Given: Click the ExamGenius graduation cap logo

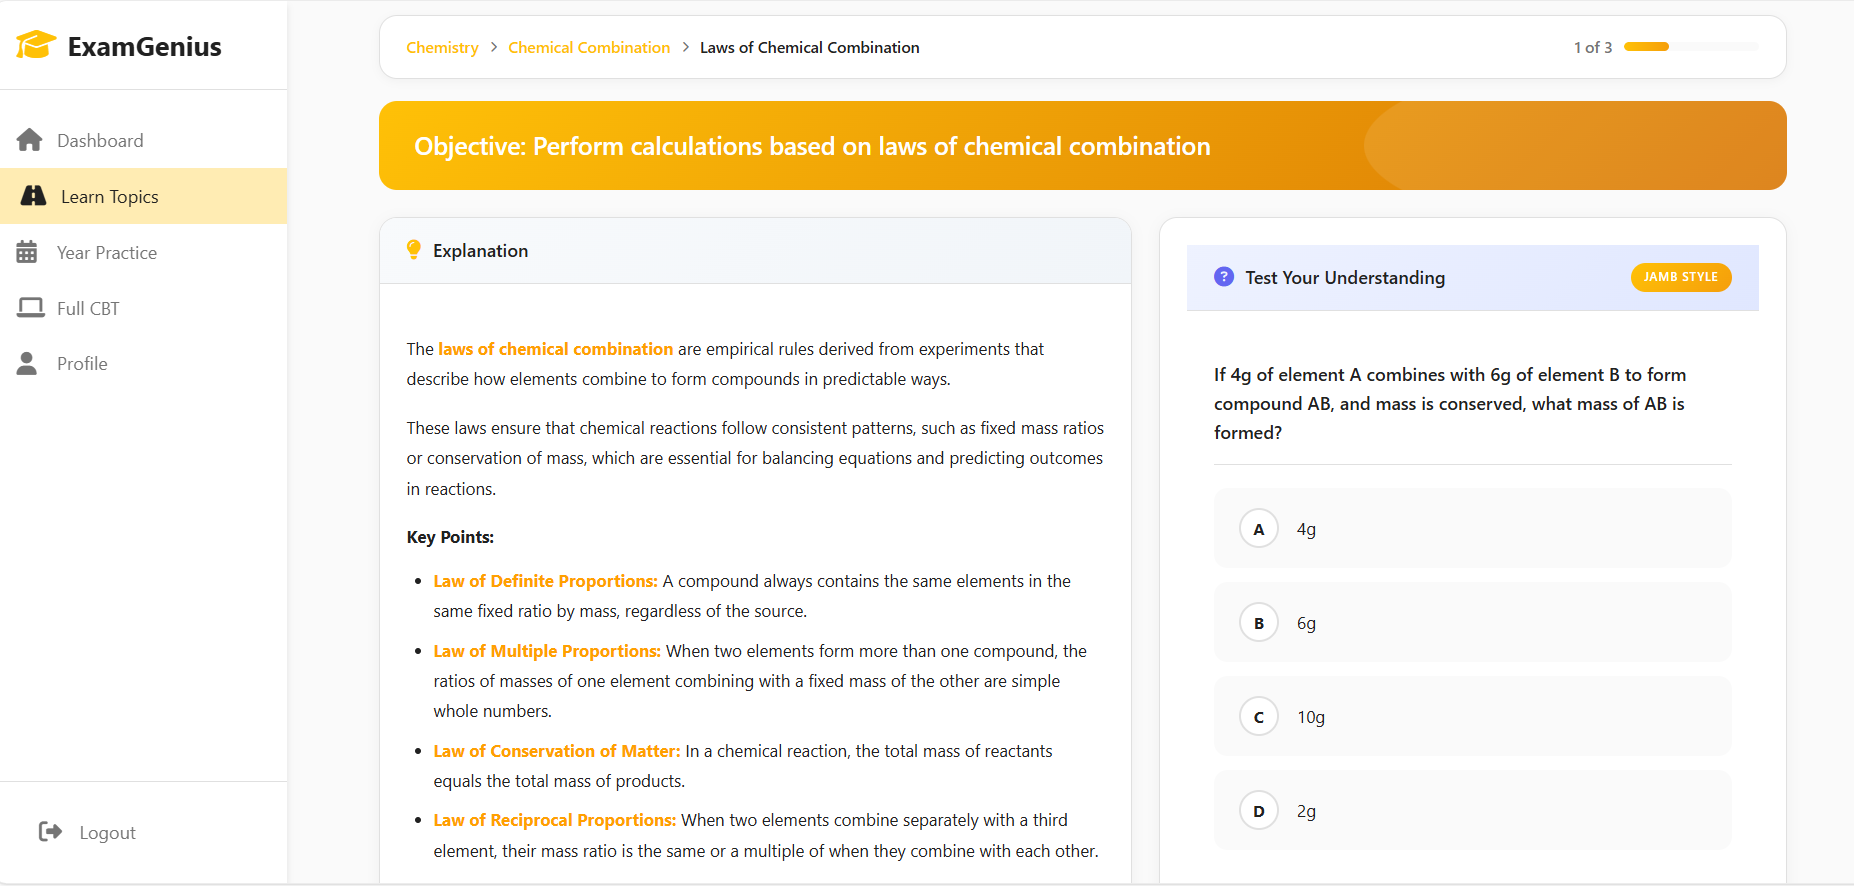Looking at the screenshot, I should (x=36, y=45).
